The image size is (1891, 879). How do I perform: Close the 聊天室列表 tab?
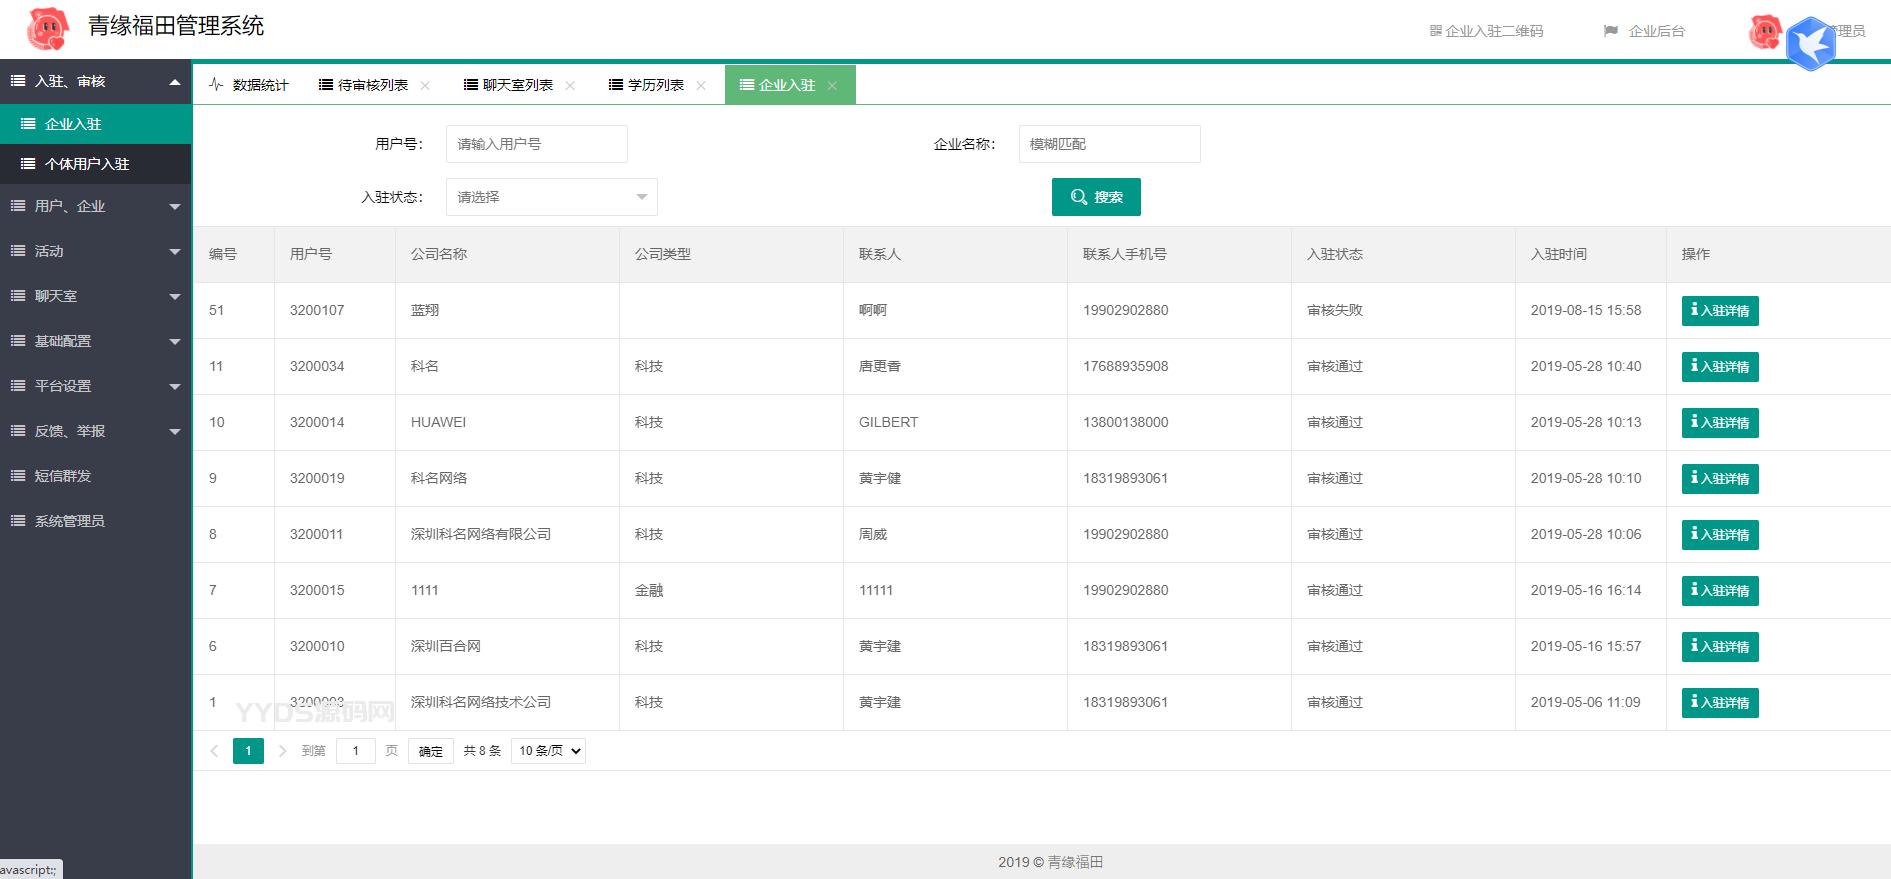(x=570, y=85)
